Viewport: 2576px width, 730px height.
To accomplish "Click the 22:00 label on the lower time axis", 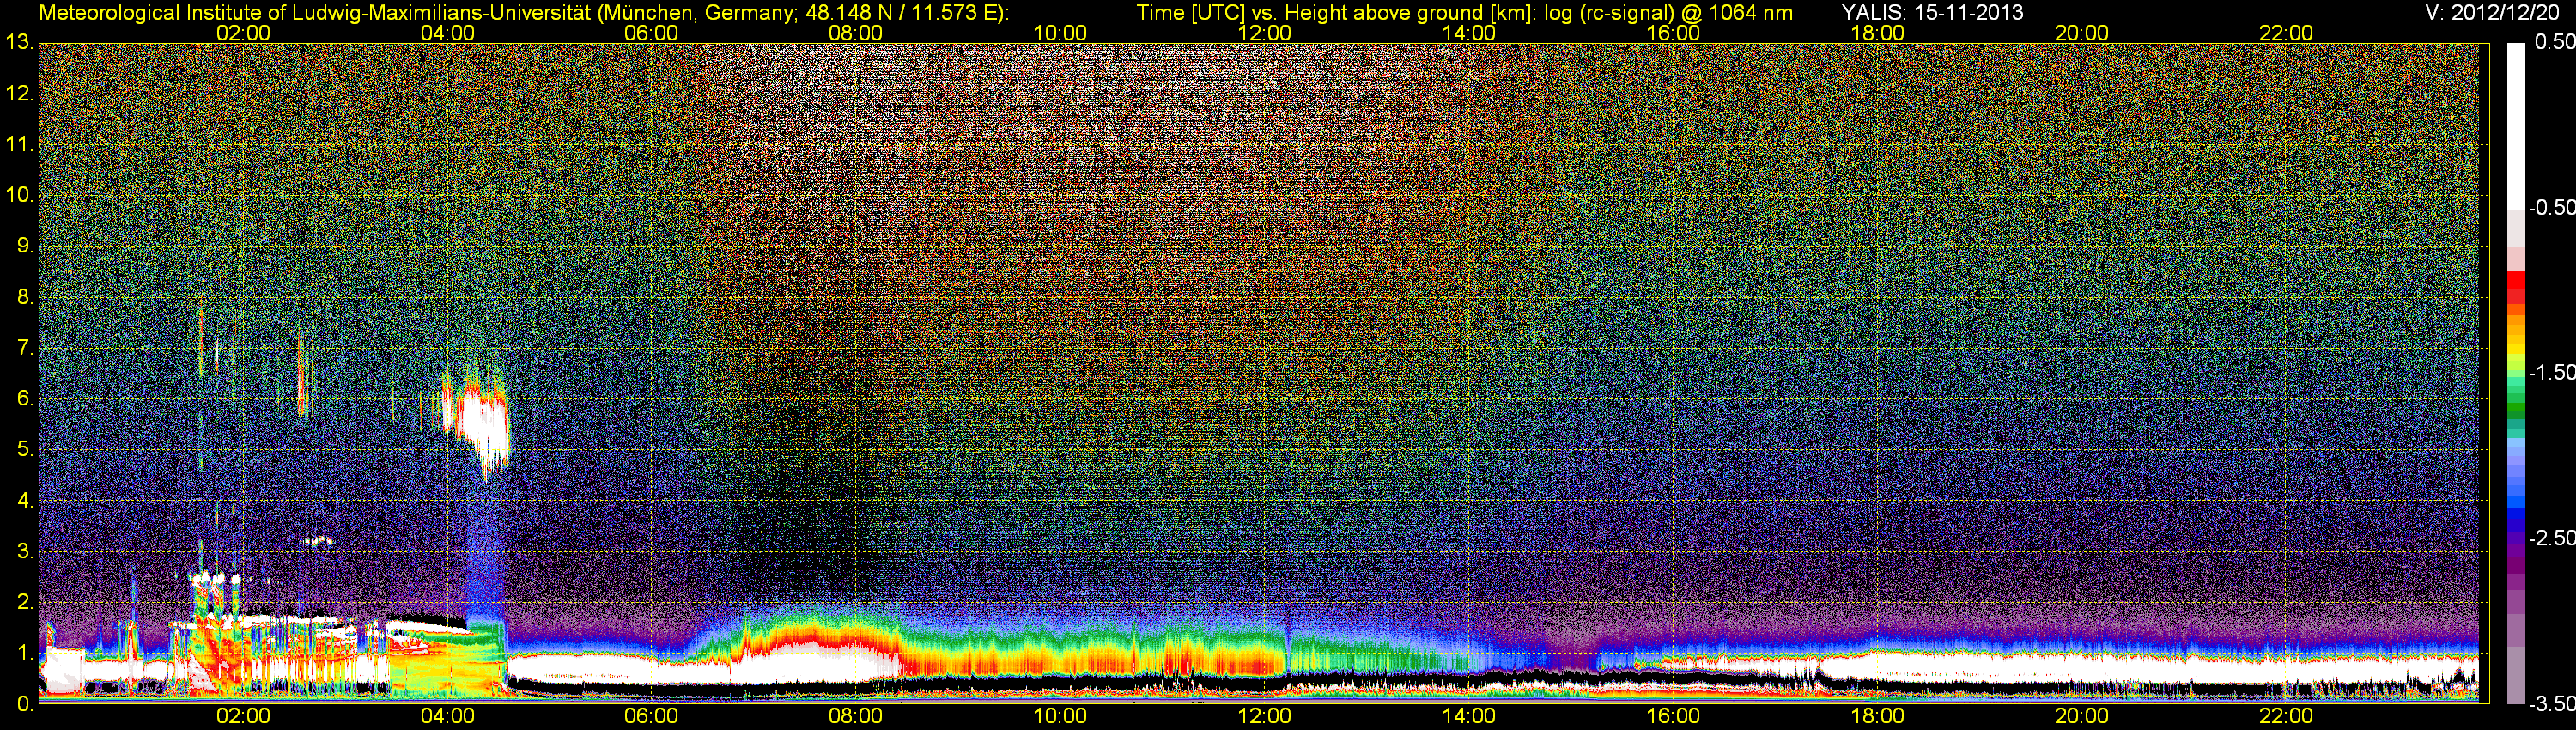I will (x=2286, y=716).
